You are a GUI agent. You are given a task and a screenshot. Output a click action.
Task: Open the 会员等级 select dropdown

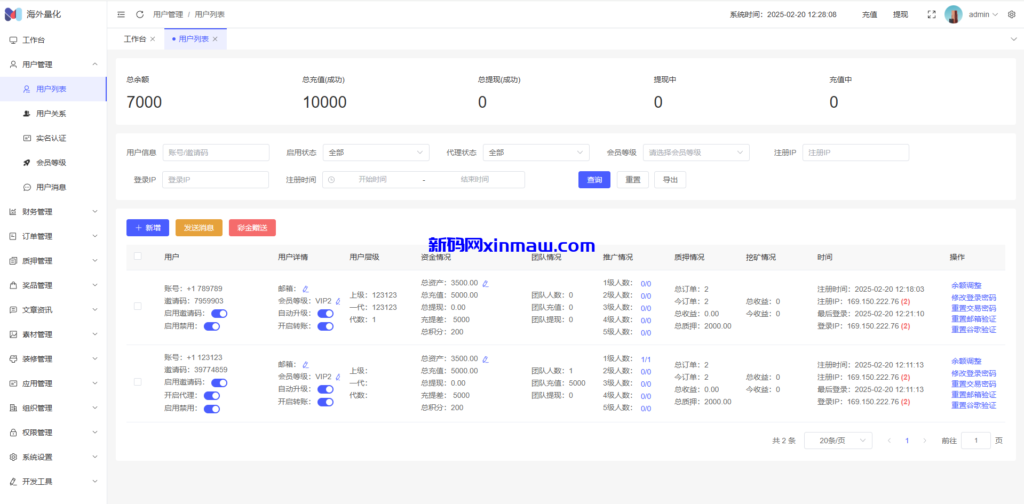[x=696, y=153]
